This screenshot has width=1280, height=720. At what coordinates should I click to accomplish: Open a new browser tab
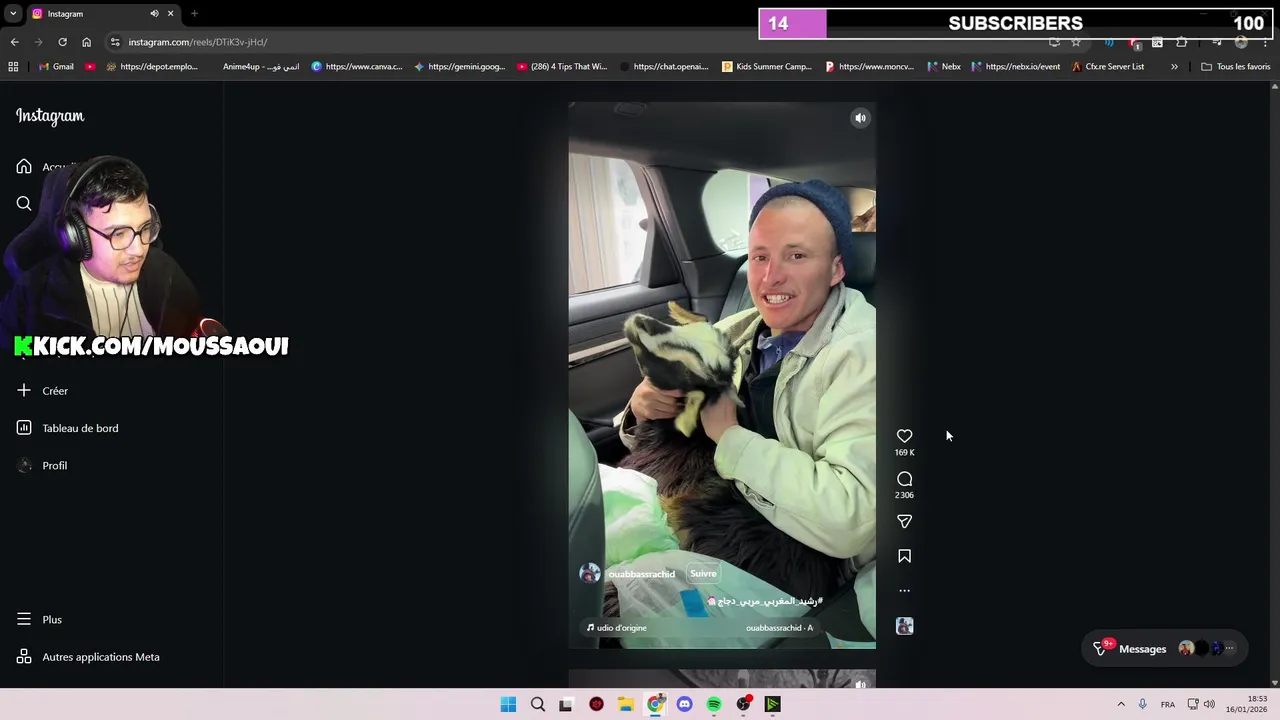click(x=194, y=14)
